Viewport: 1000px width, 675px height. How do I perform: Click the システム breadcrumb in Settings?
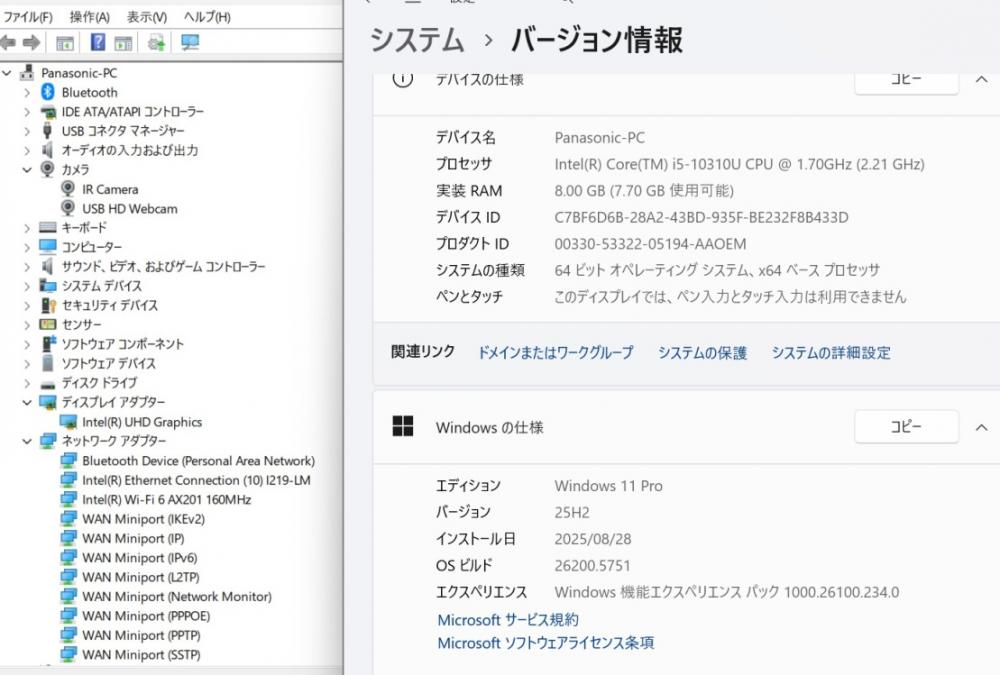(x=417, y=40)
